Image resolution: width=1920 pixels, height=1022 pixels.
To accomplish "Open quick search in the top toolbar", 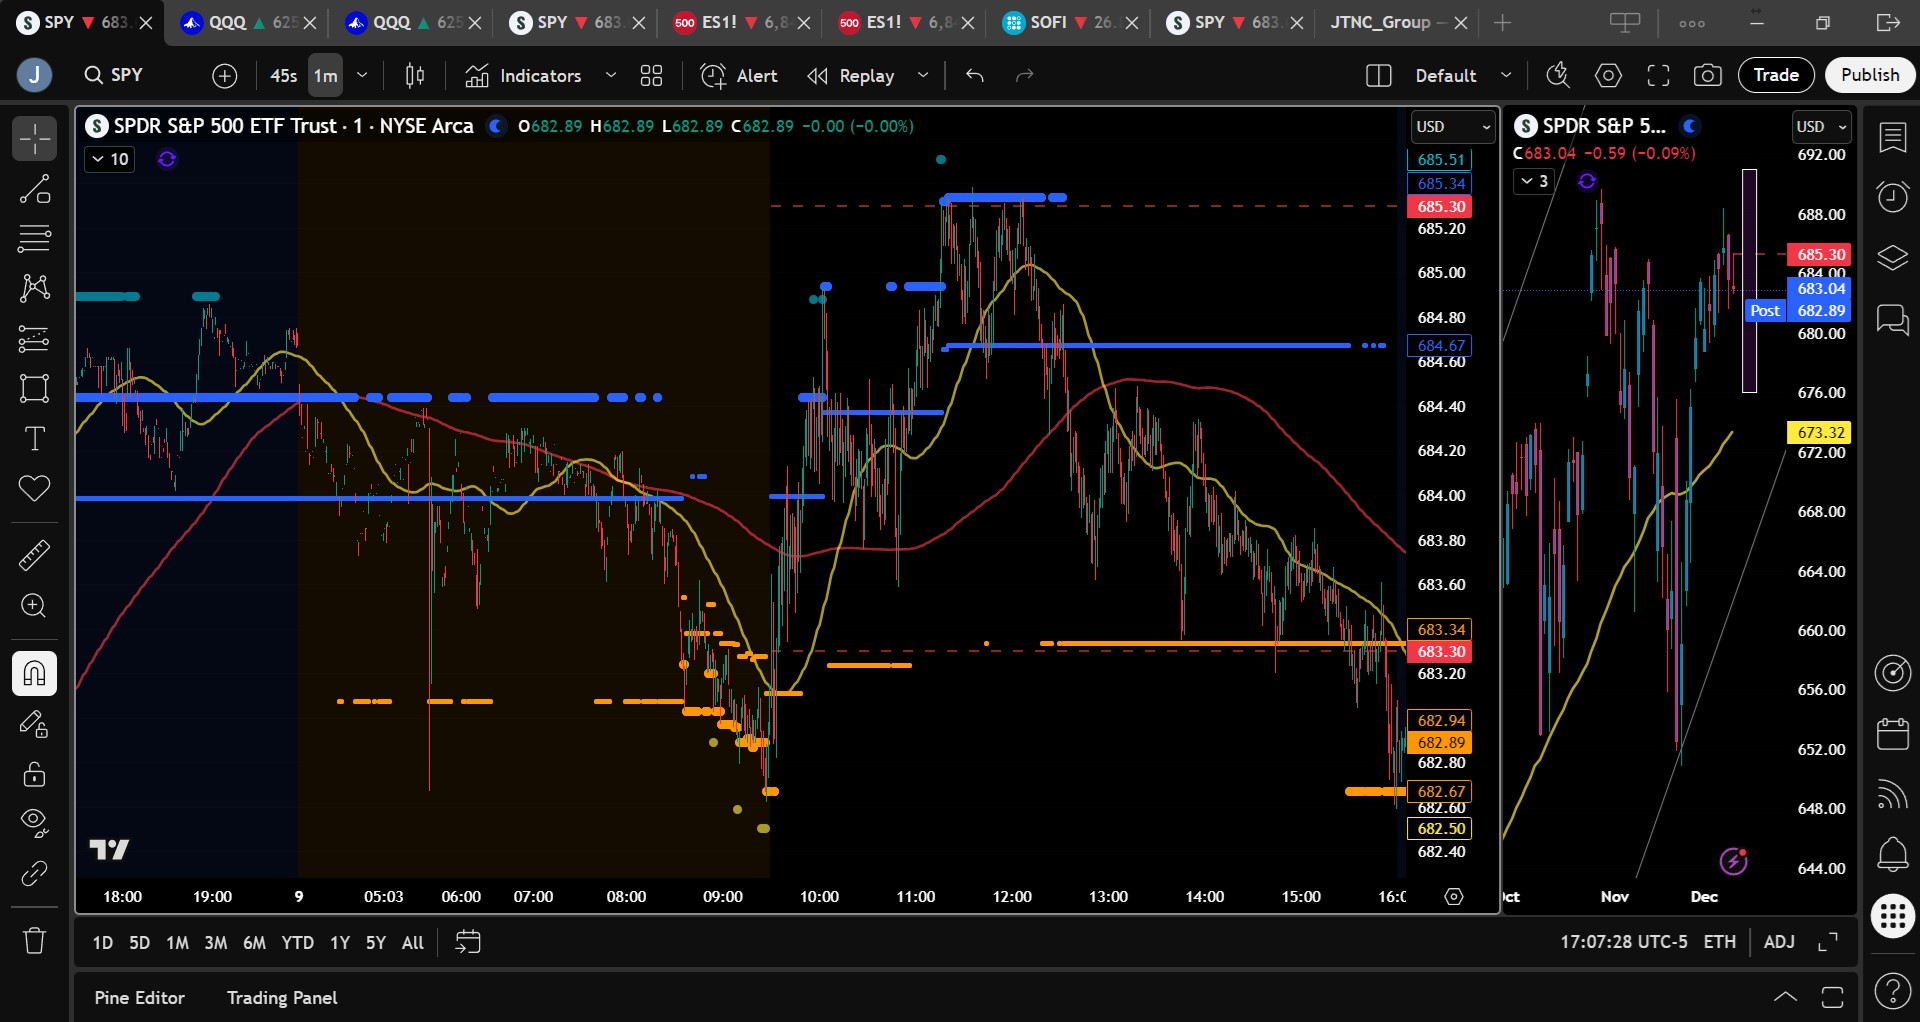I will 1557,75.
